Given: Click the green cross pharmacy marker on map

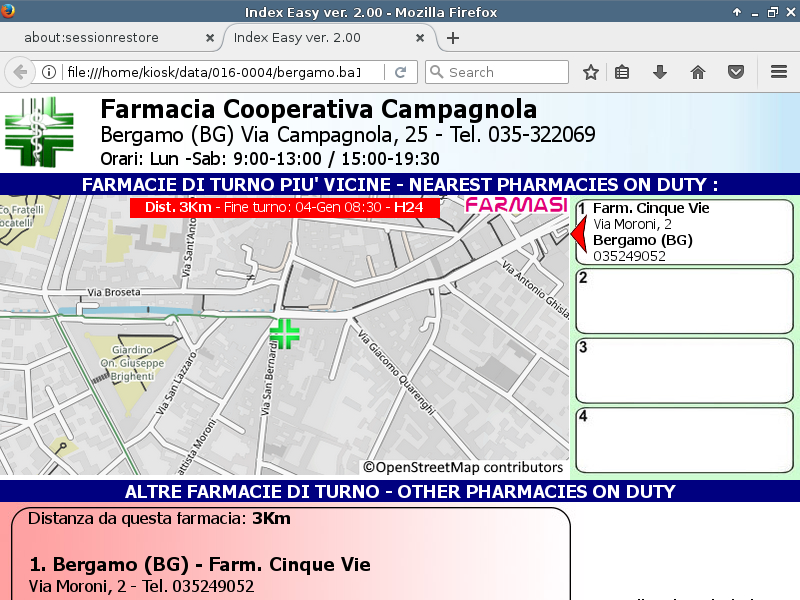Looking at the screenshot, I should tap(285, 334).
